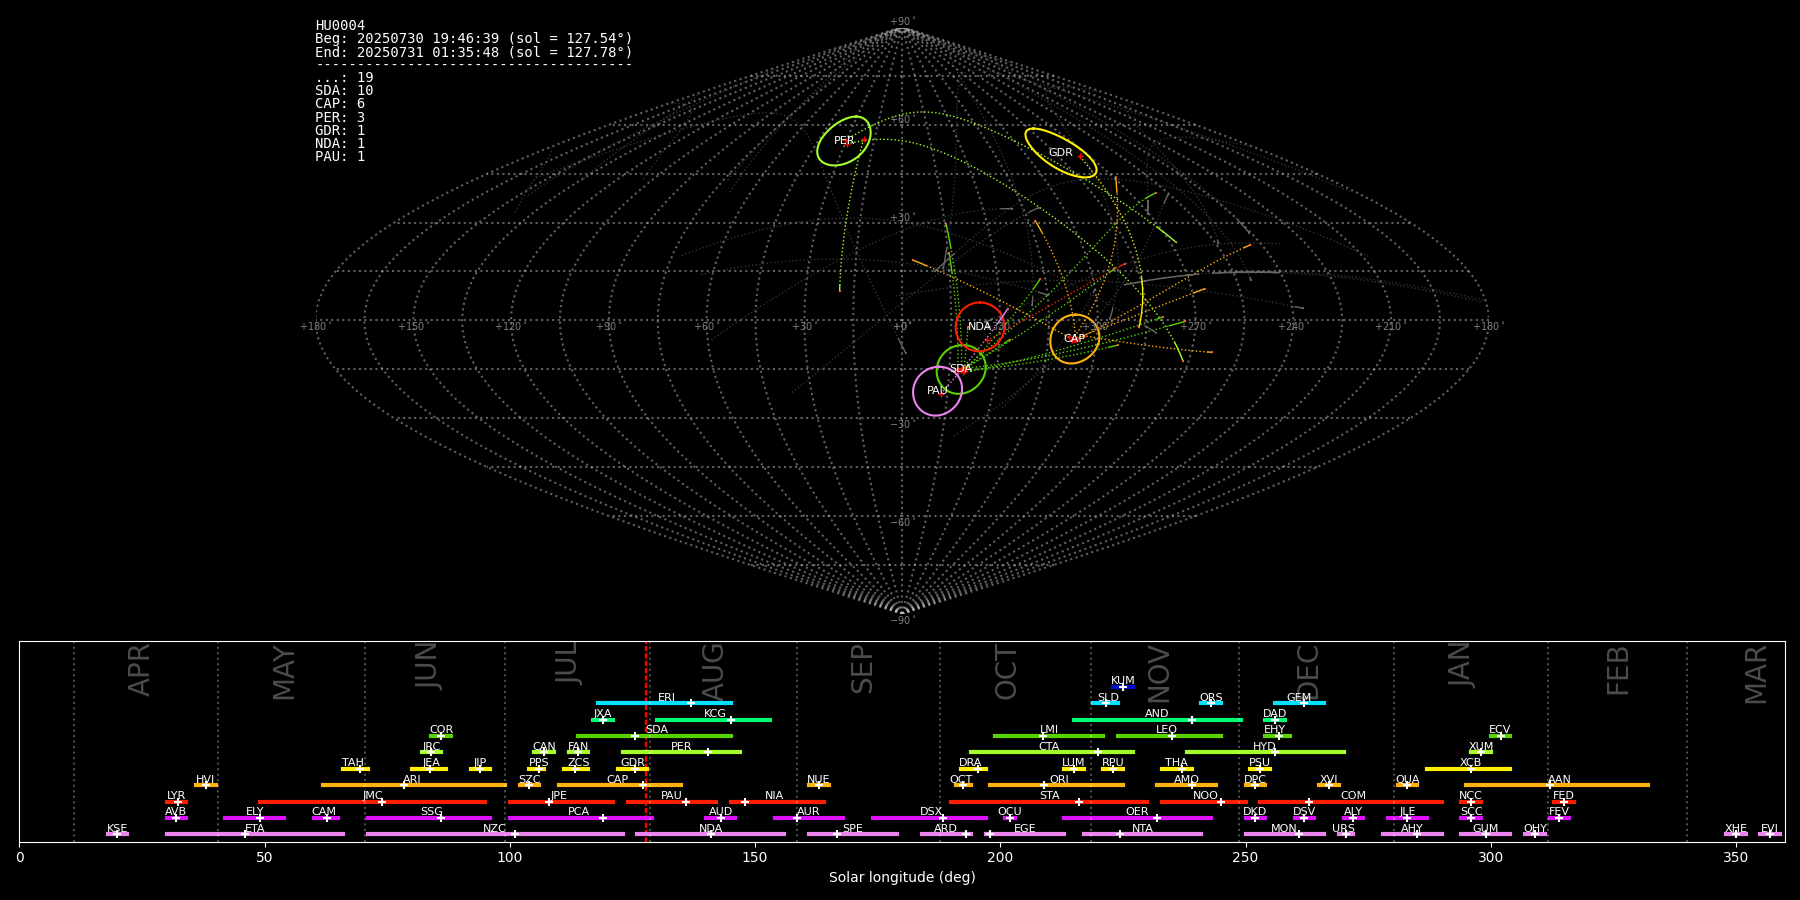Select the yellow GDR radiant ellipse on sky map
Screen dimensions: 1800x900
coord(1061,153)
